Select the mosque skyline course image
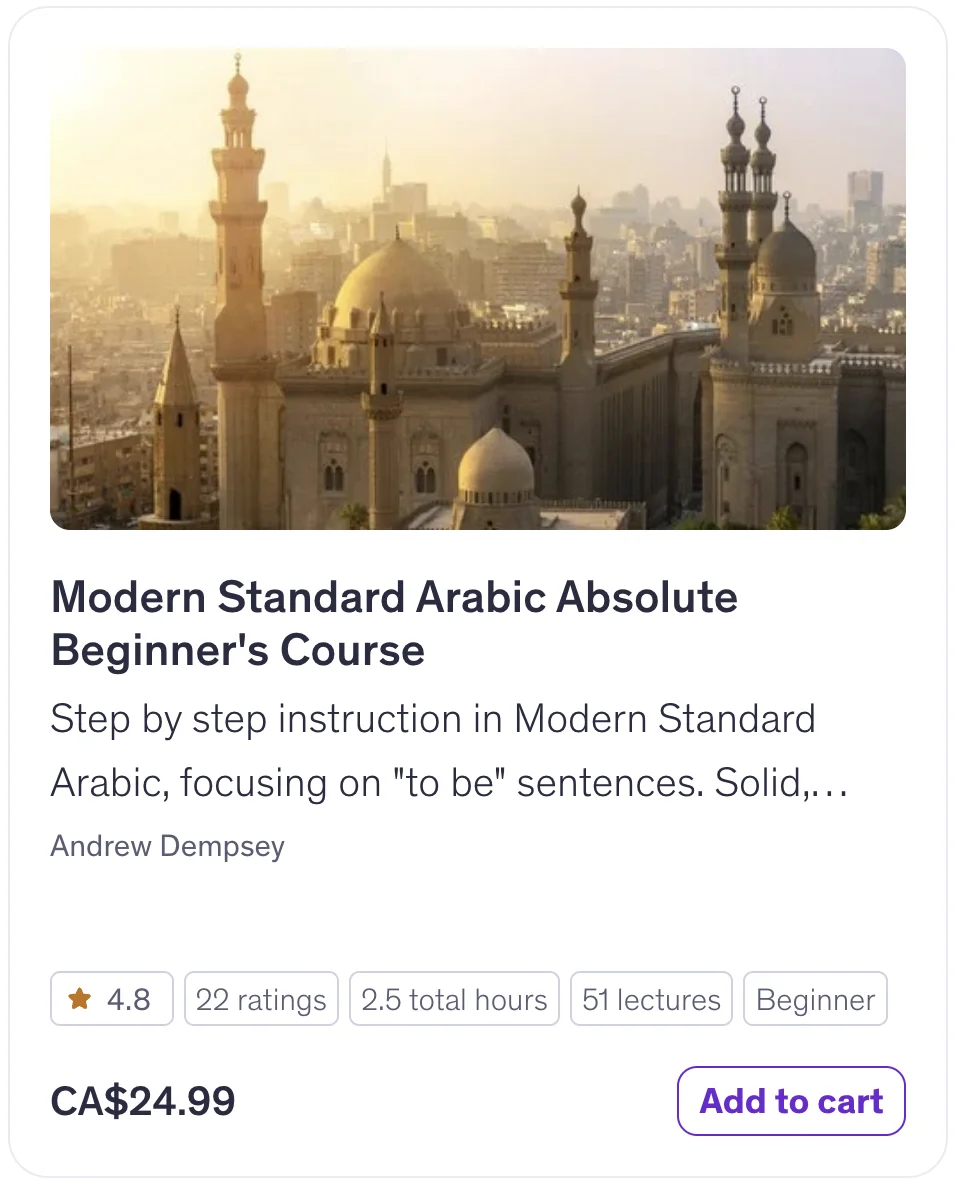This screenshot has width=956, height=1184. click(478, 288)
